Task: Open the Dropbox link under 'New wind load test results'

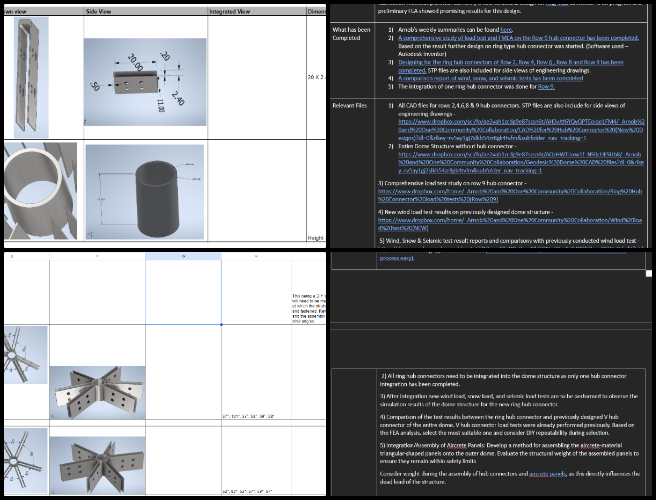Action: [510, 224]
